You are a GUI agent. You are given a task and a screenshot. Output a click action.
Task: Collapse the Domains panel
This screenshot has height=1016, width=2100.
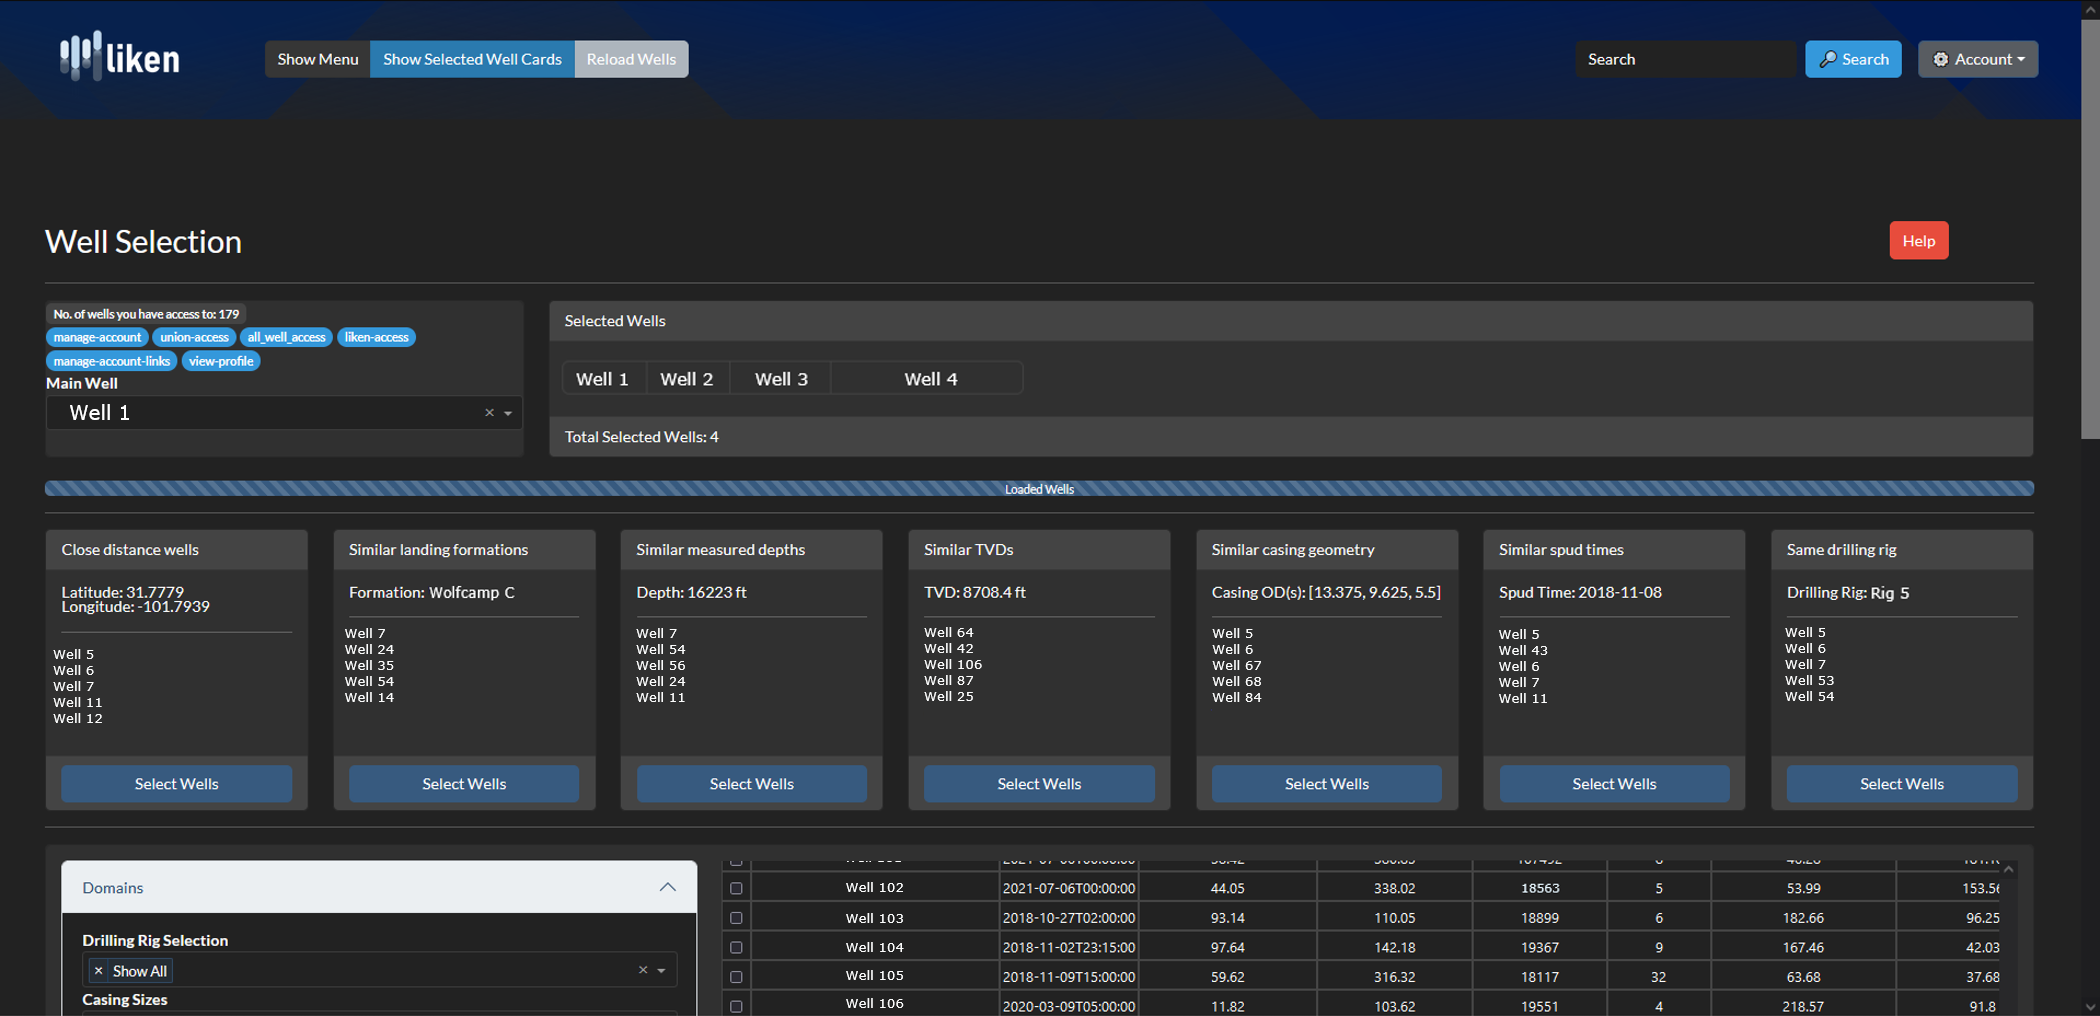pos(667,888)
